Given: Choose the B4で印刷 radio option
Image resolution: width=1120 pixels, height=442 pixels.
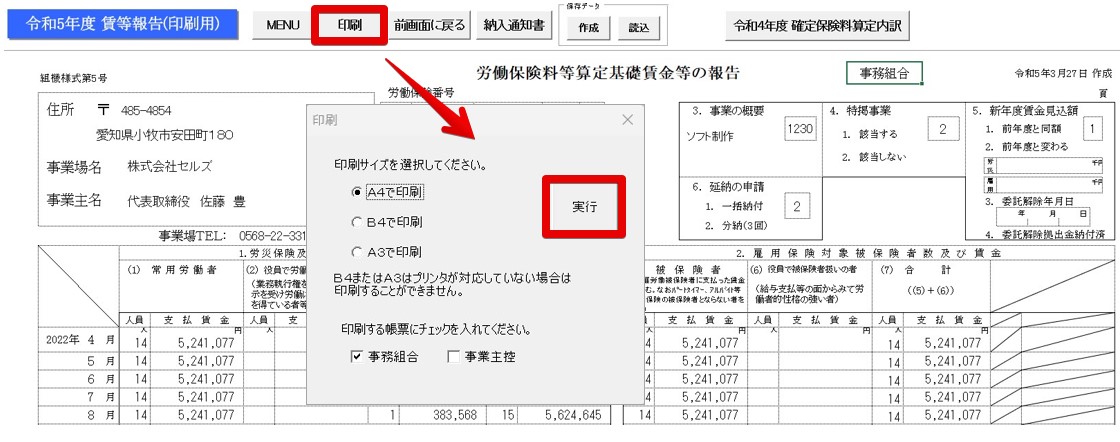Looking at the screenshot, I should 355,221.
